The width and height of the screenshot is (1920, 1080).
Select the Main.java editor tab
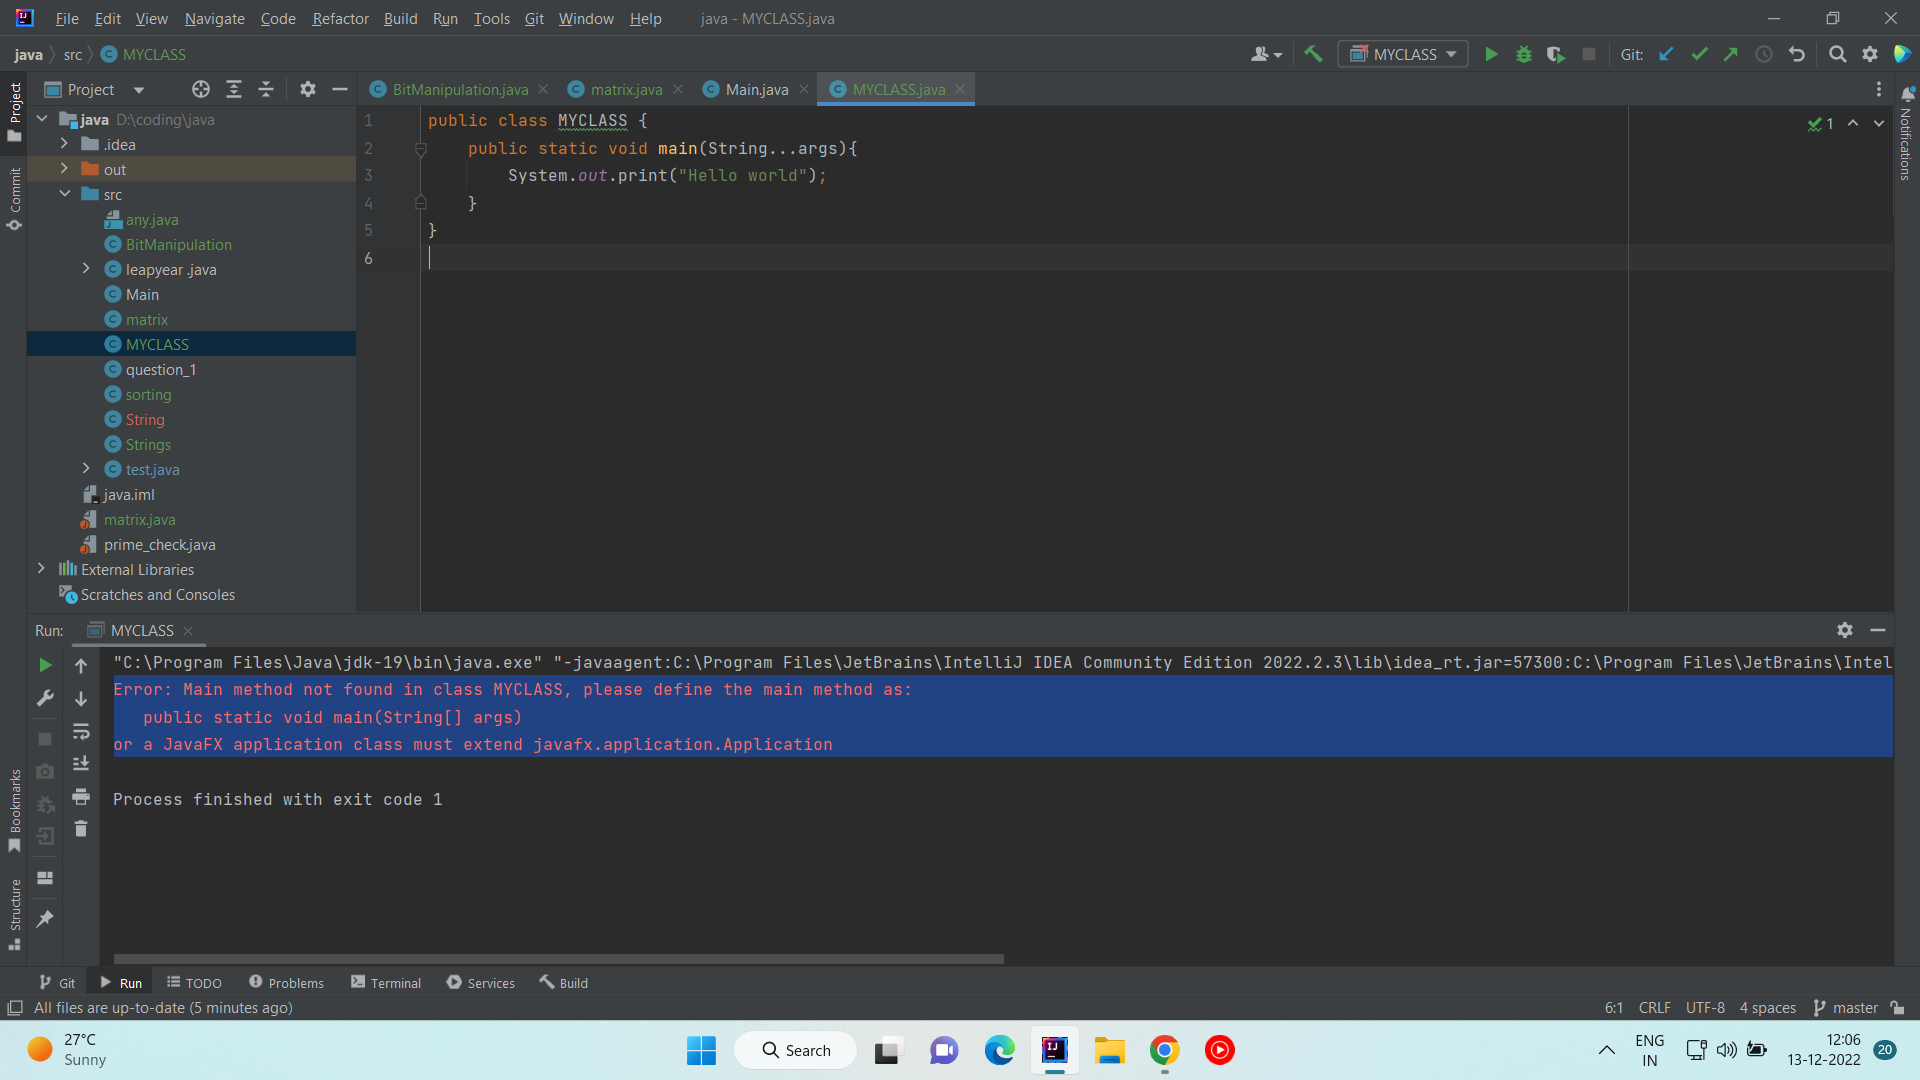coord(756,88)
